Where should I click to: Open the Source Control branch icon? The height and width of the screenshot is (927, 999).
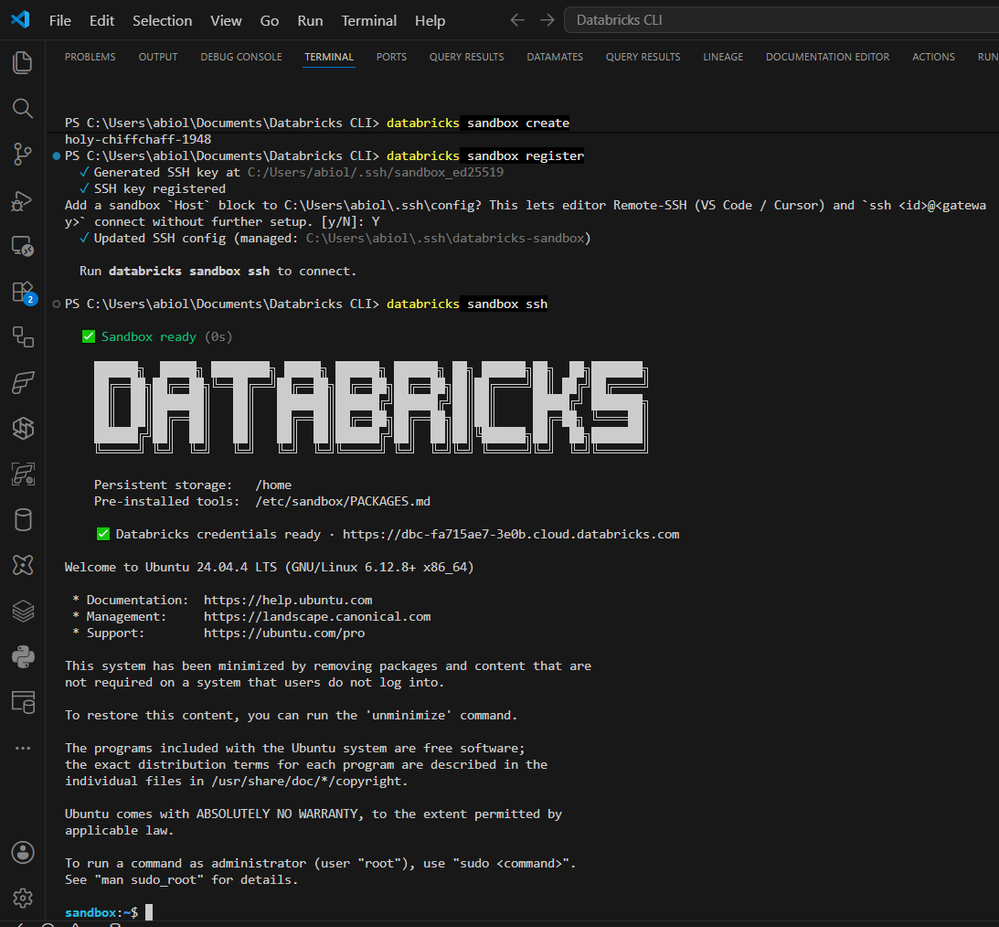pos(22,154)
